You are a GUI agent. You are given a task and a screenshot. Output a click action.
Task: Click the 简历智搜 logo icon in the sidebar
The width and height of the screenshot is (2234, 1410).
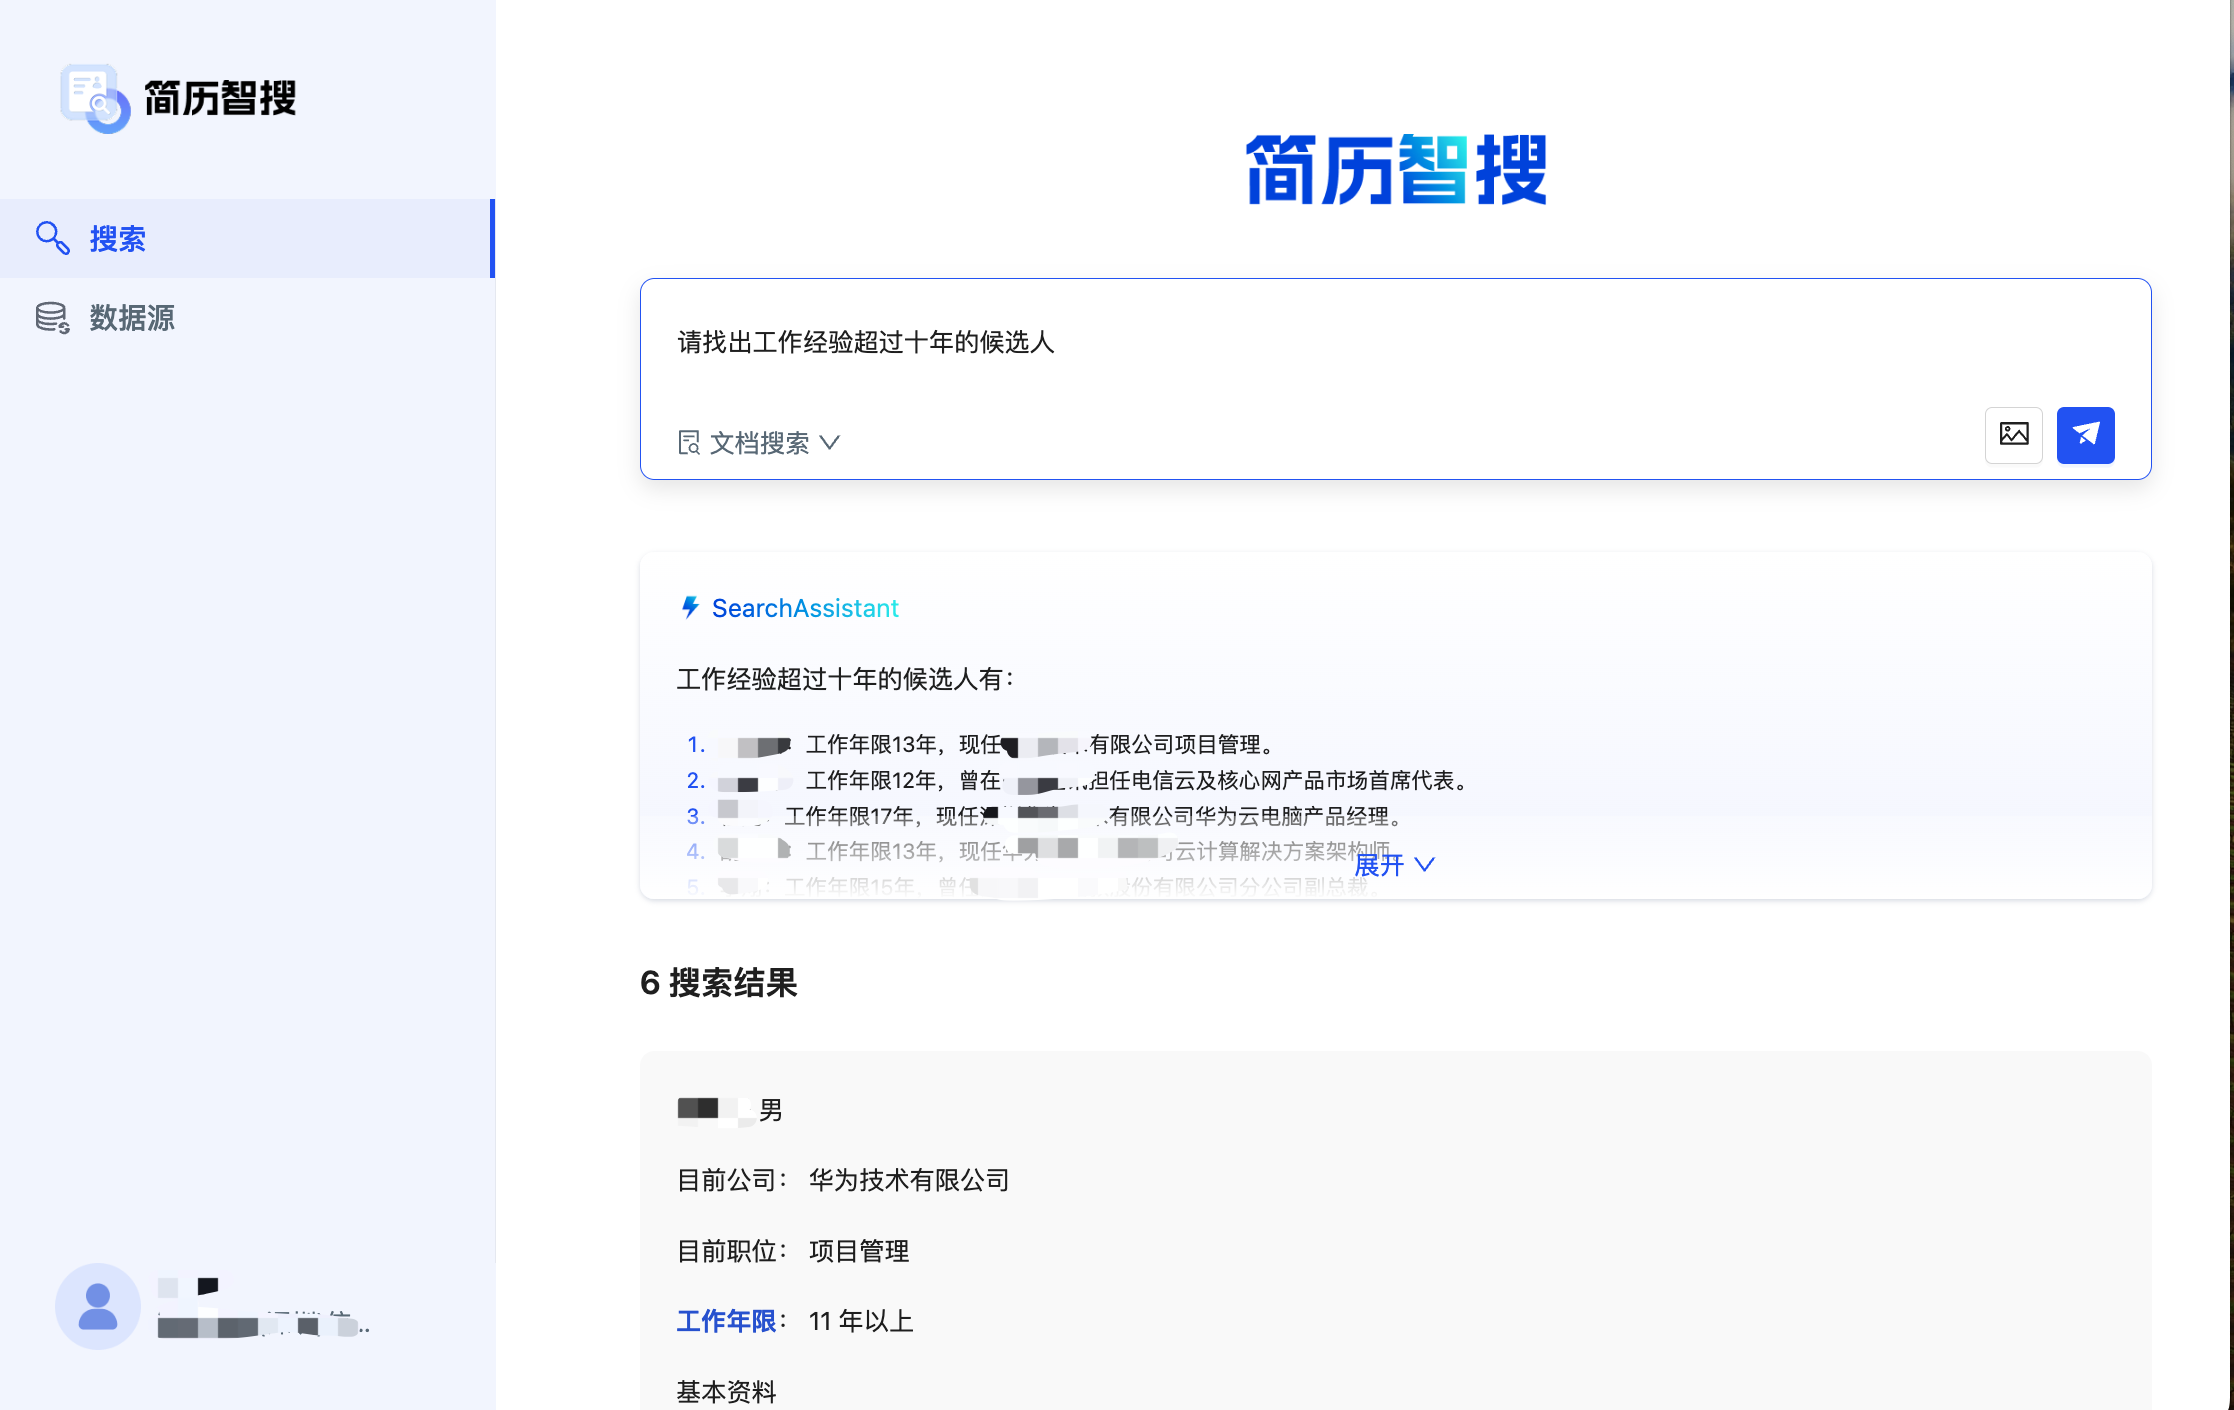coord(95,98)
